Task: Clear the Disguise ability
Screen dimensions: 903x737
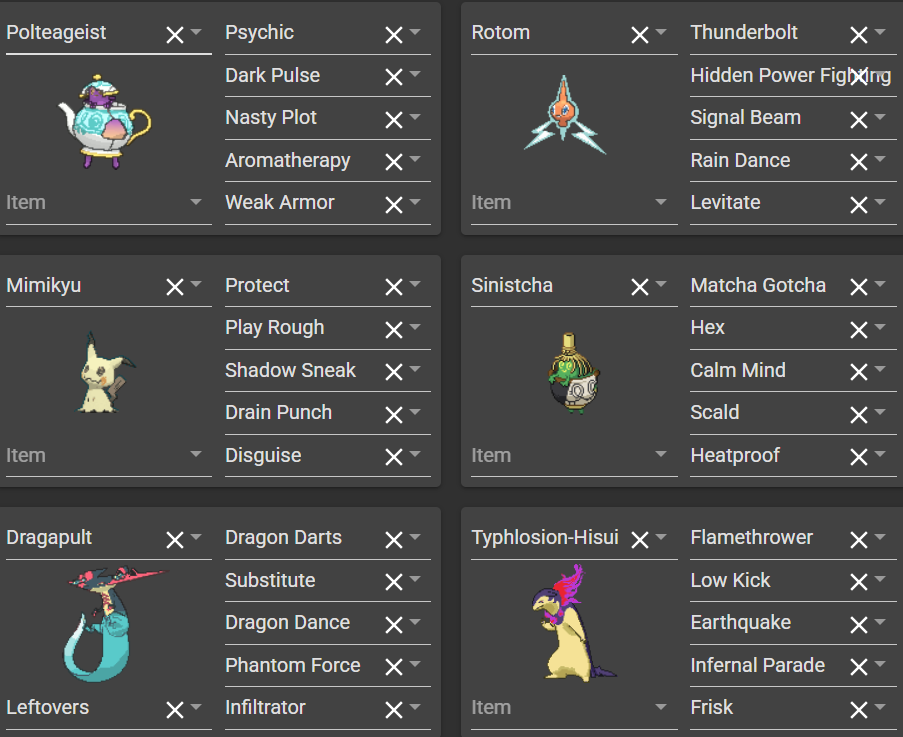Action: coord(394,457)
